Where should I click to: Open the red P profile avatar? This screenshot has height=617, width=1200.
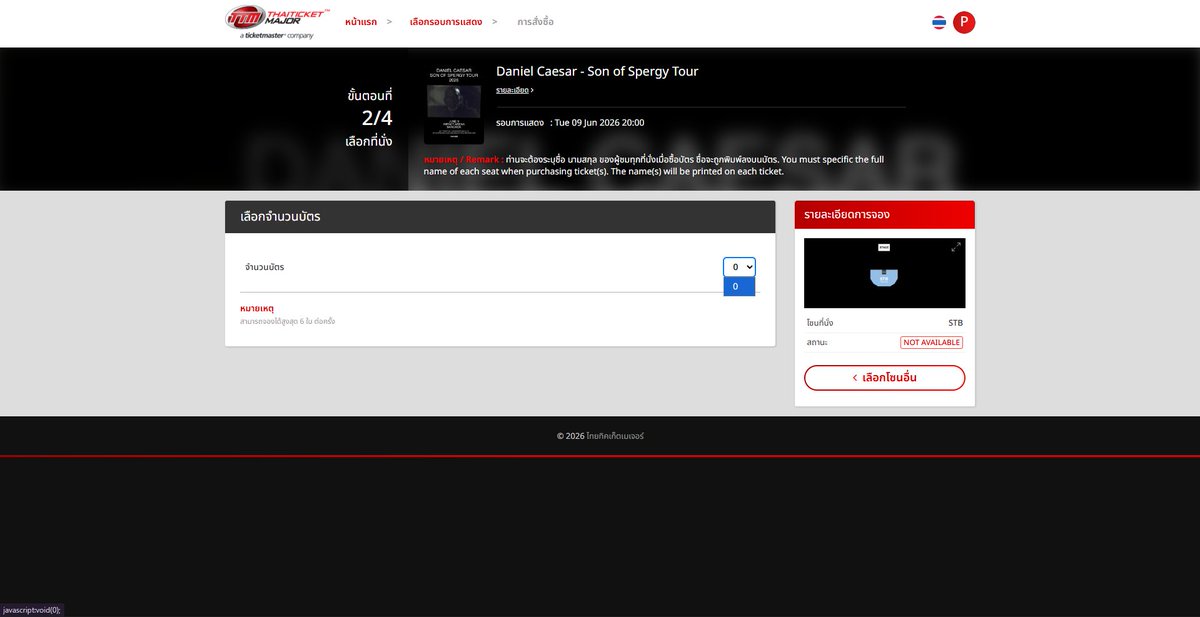click(x=964, y=22)
